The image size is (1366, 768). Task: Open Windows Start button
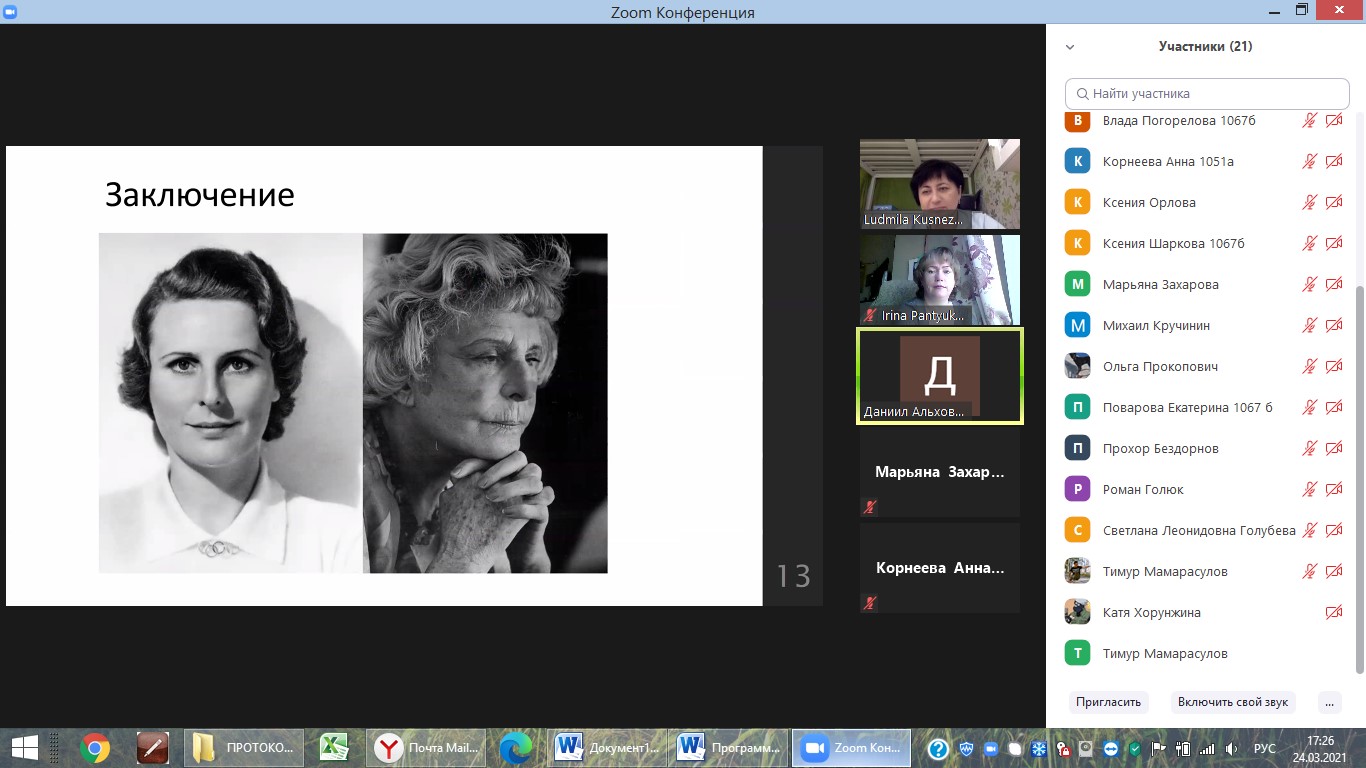pyautogui.click(x=24, y=748)
